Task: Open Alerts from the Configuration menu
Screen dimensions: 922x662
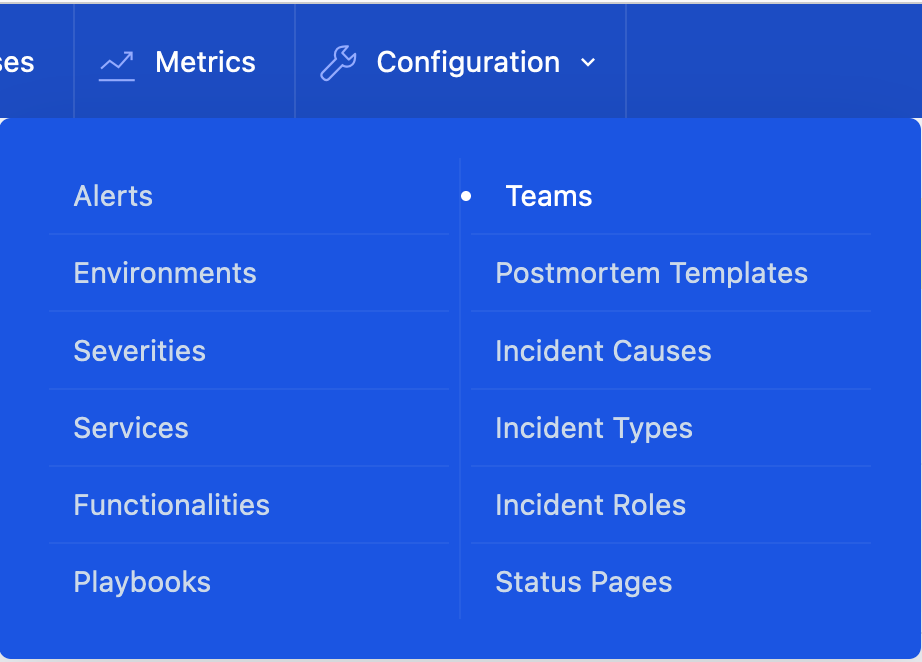Action: (113, 196)
